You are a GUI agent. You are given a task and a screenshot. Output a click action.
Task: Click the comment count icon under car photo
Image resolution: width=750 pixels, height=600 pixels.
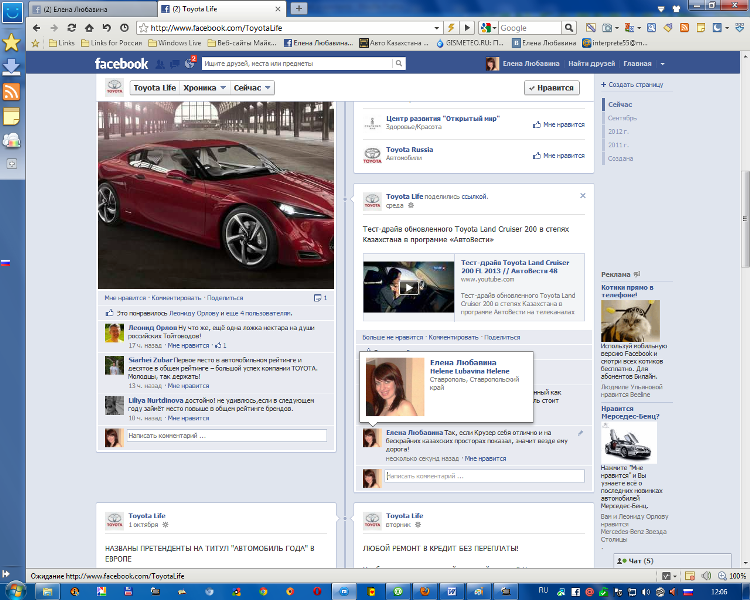point(320,298)
